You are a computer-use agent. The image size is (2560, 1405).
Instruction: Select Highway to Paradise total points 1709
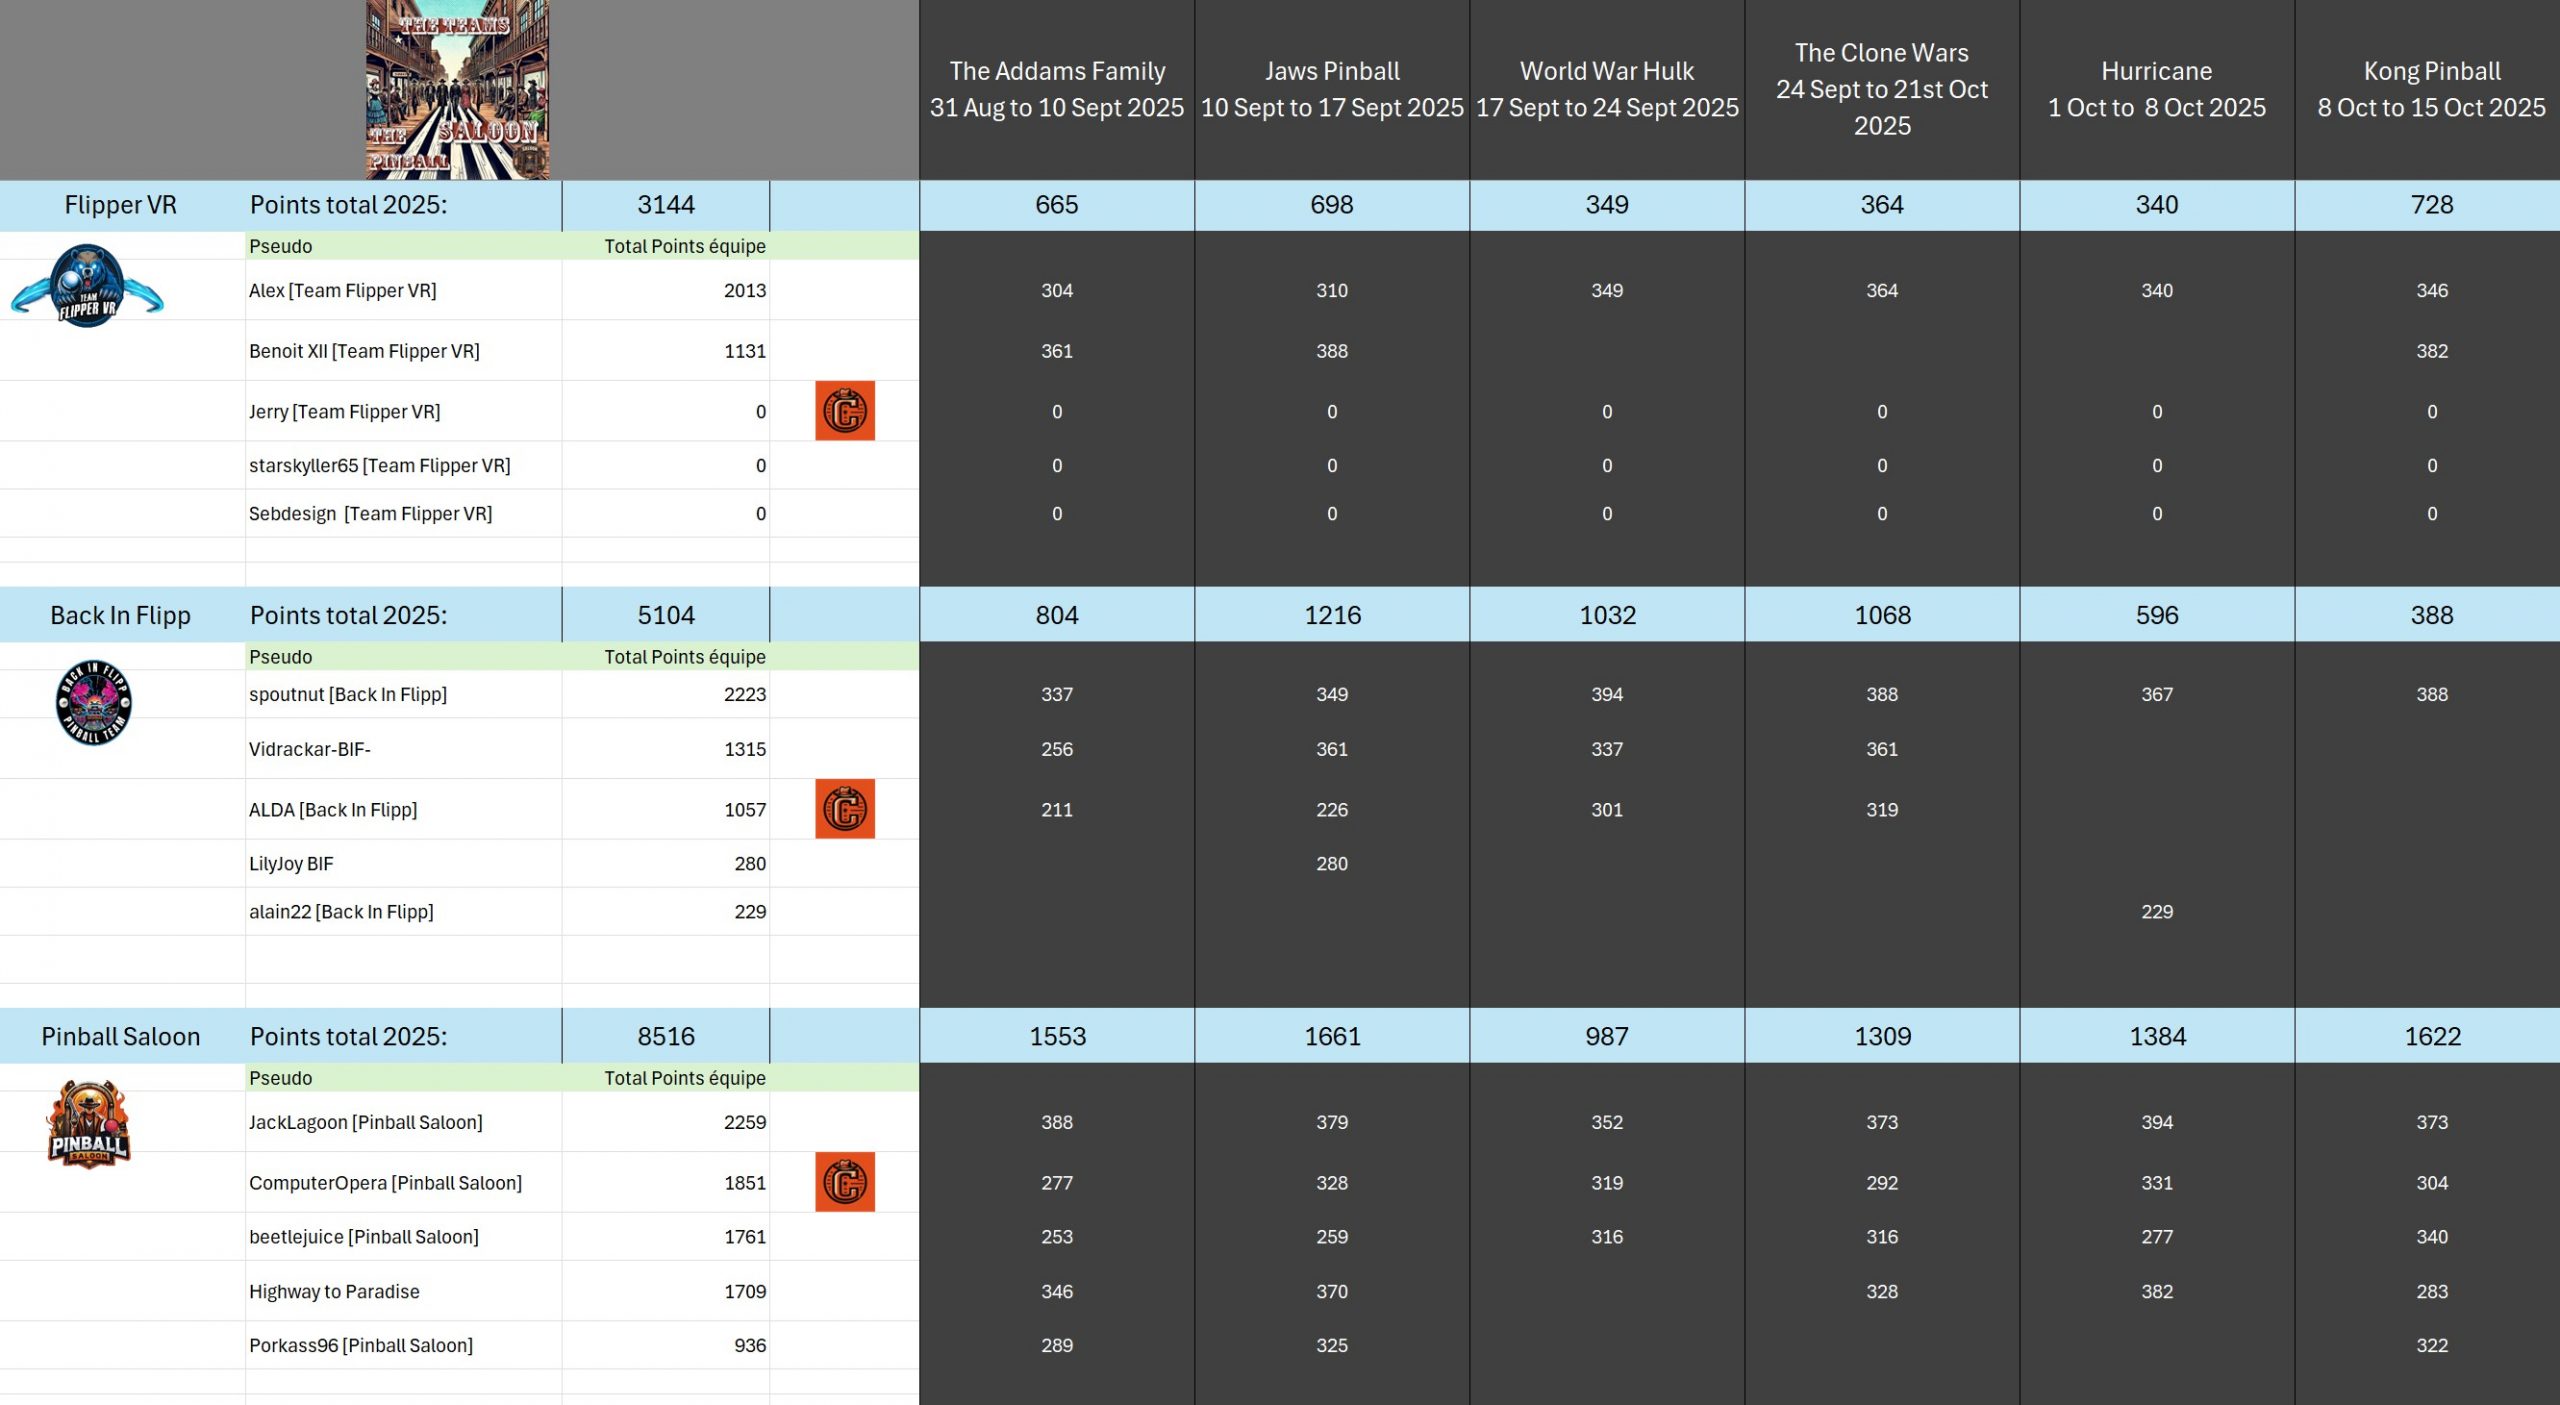tap(744, 1292)
